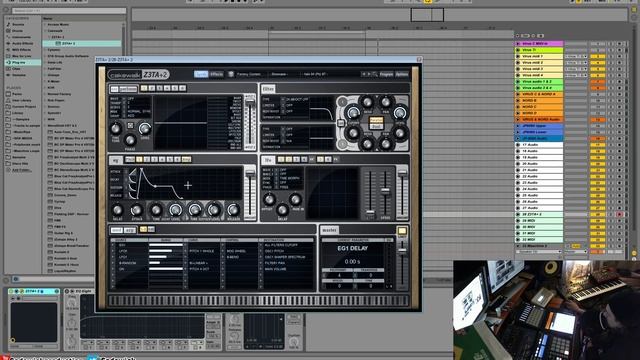Click oscillator waveshaper square icon

(130, 125)
